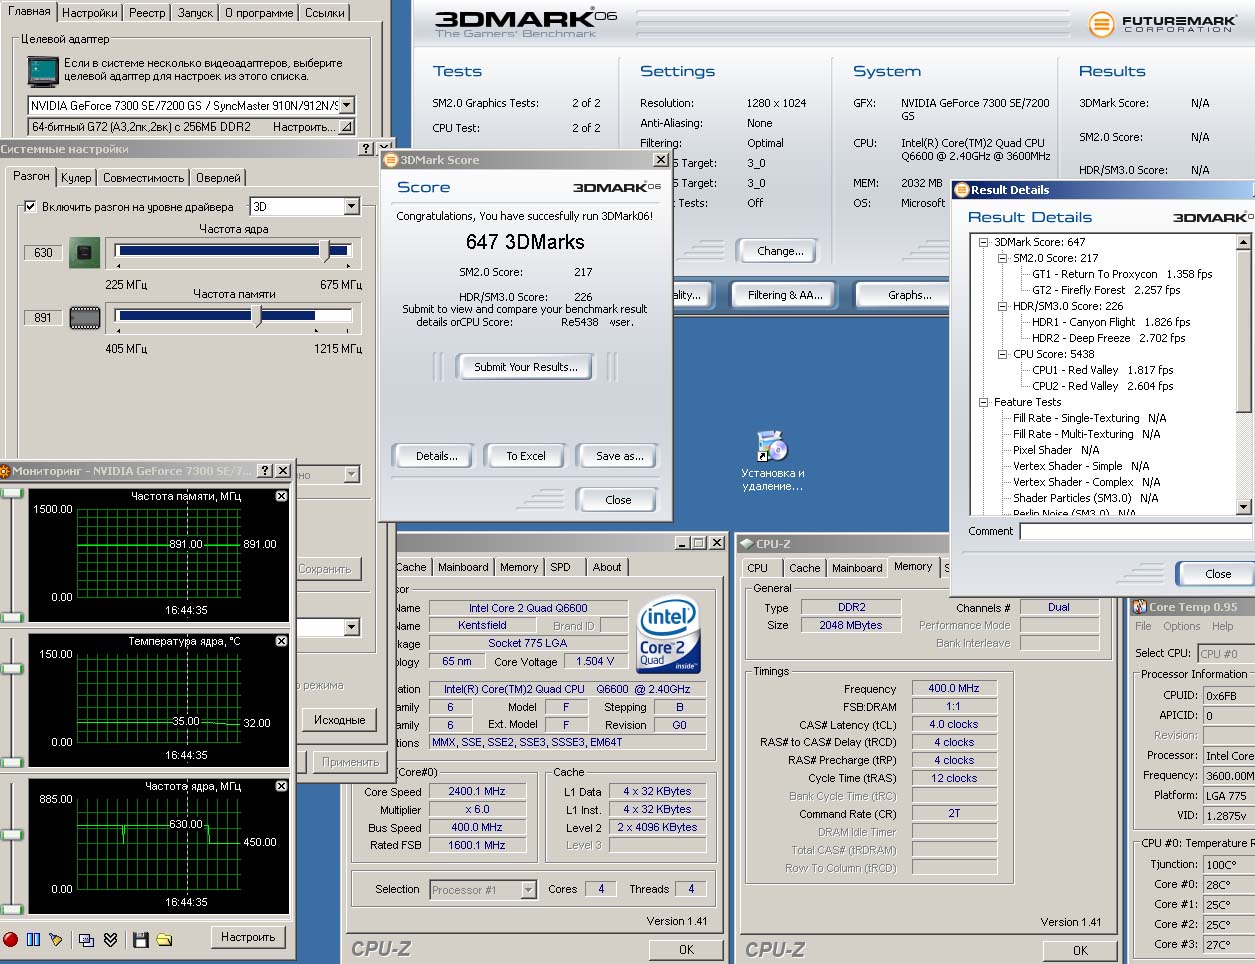Click the memory chip icon next to 891
Viewport: 1255px width, 964px height.
coord(85,317)
